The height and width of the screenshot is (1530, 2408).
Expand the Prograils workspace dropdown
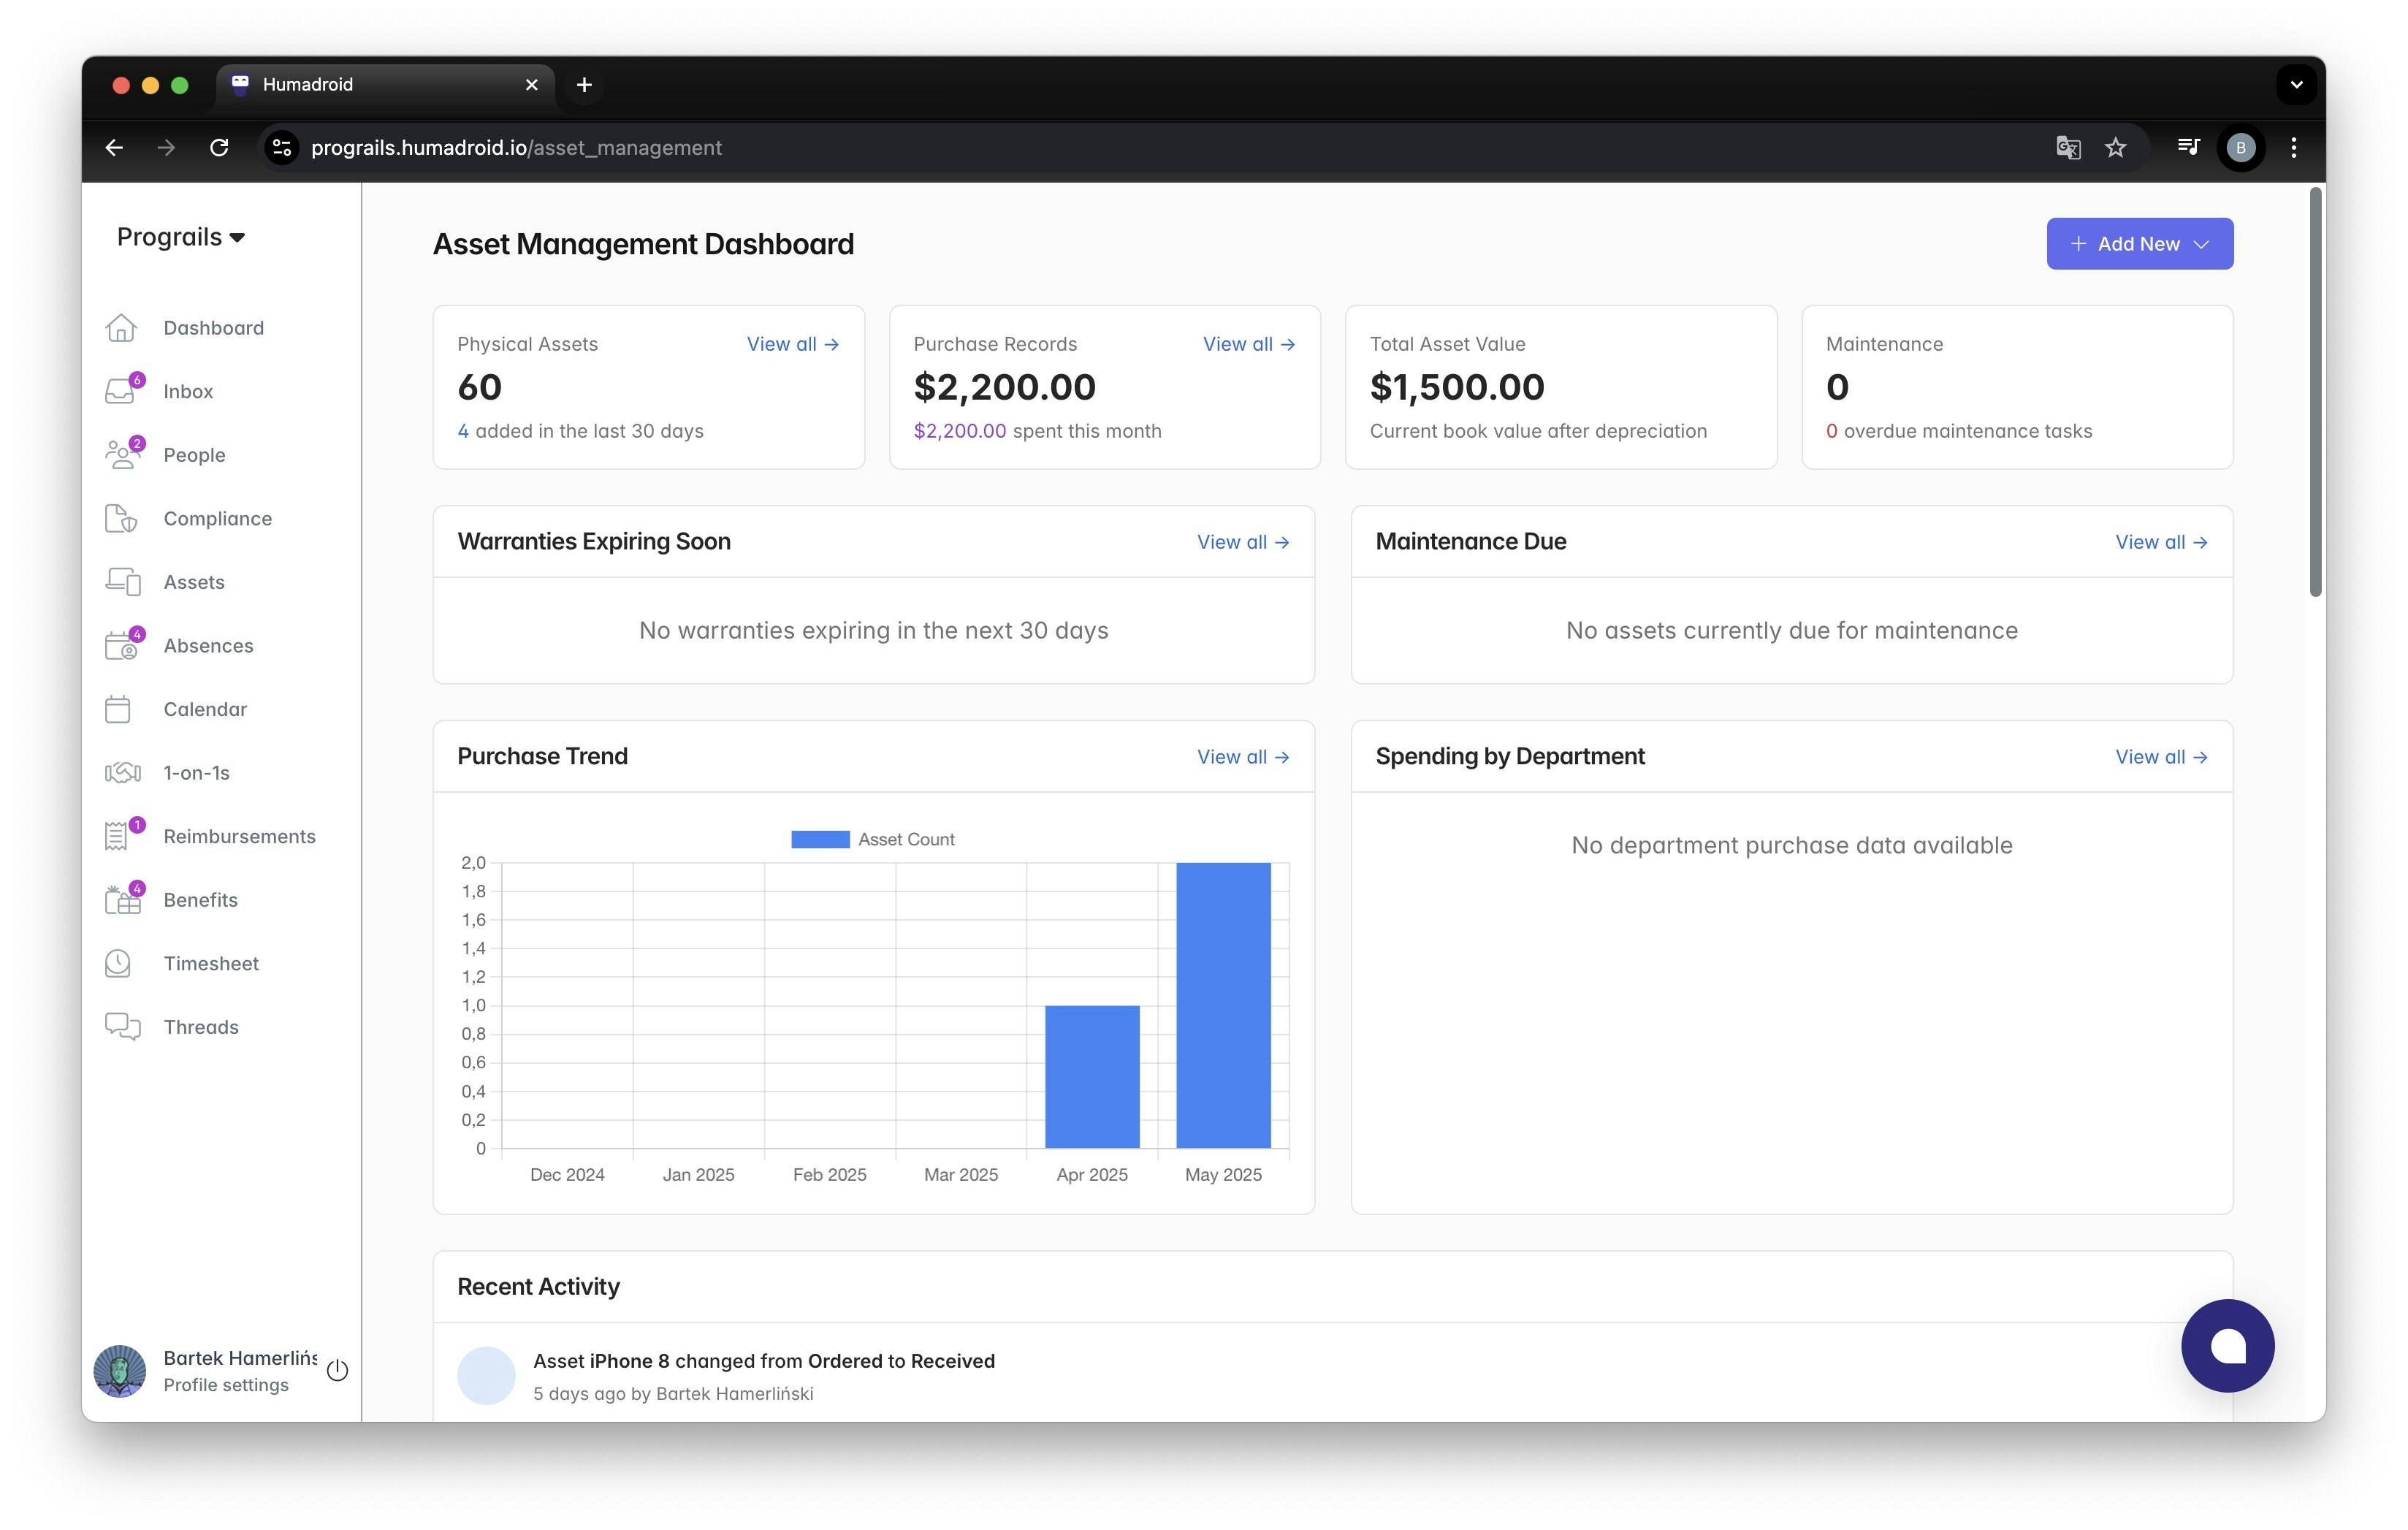[180, 237]
